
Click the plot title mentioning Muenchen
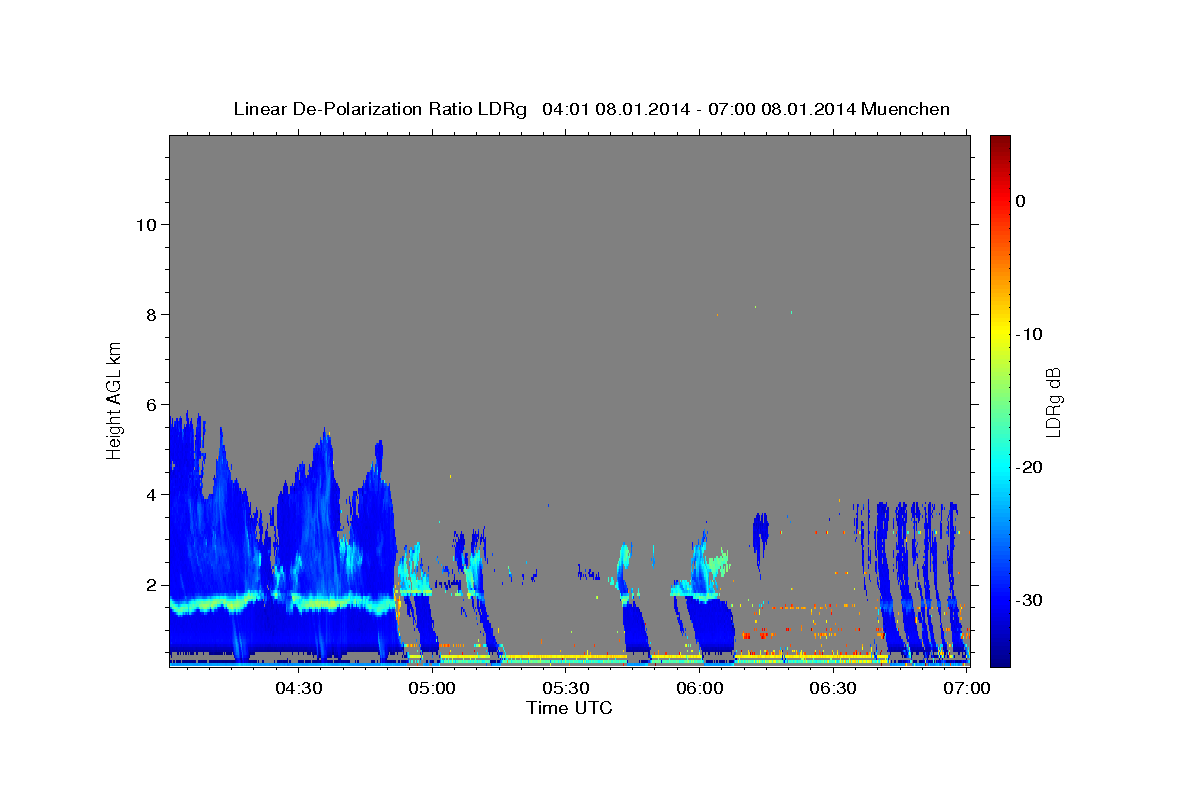(x=591, y=109)
